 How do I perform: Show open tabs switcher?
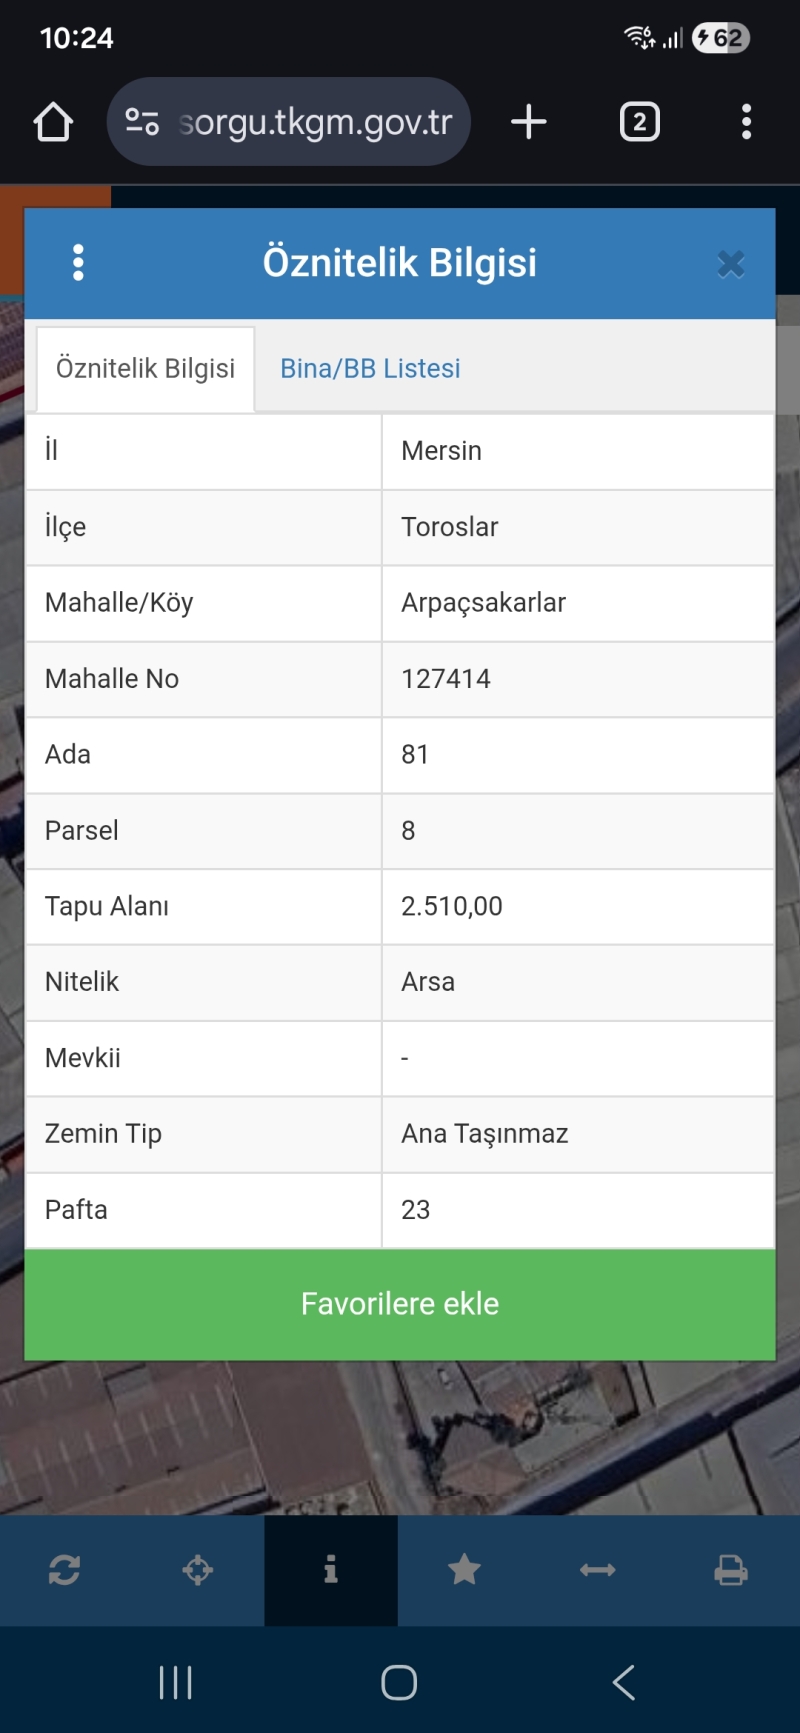640,122
